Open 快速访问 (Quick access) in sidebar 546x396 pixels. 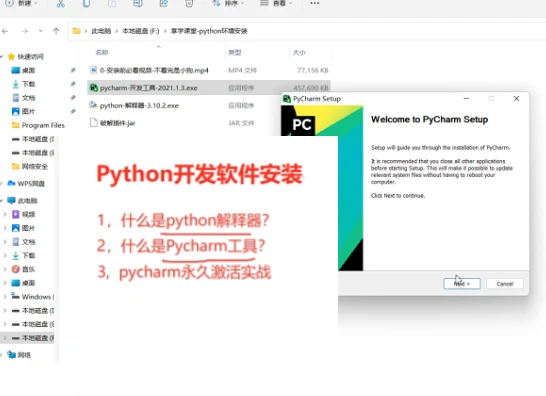point(31,56)
